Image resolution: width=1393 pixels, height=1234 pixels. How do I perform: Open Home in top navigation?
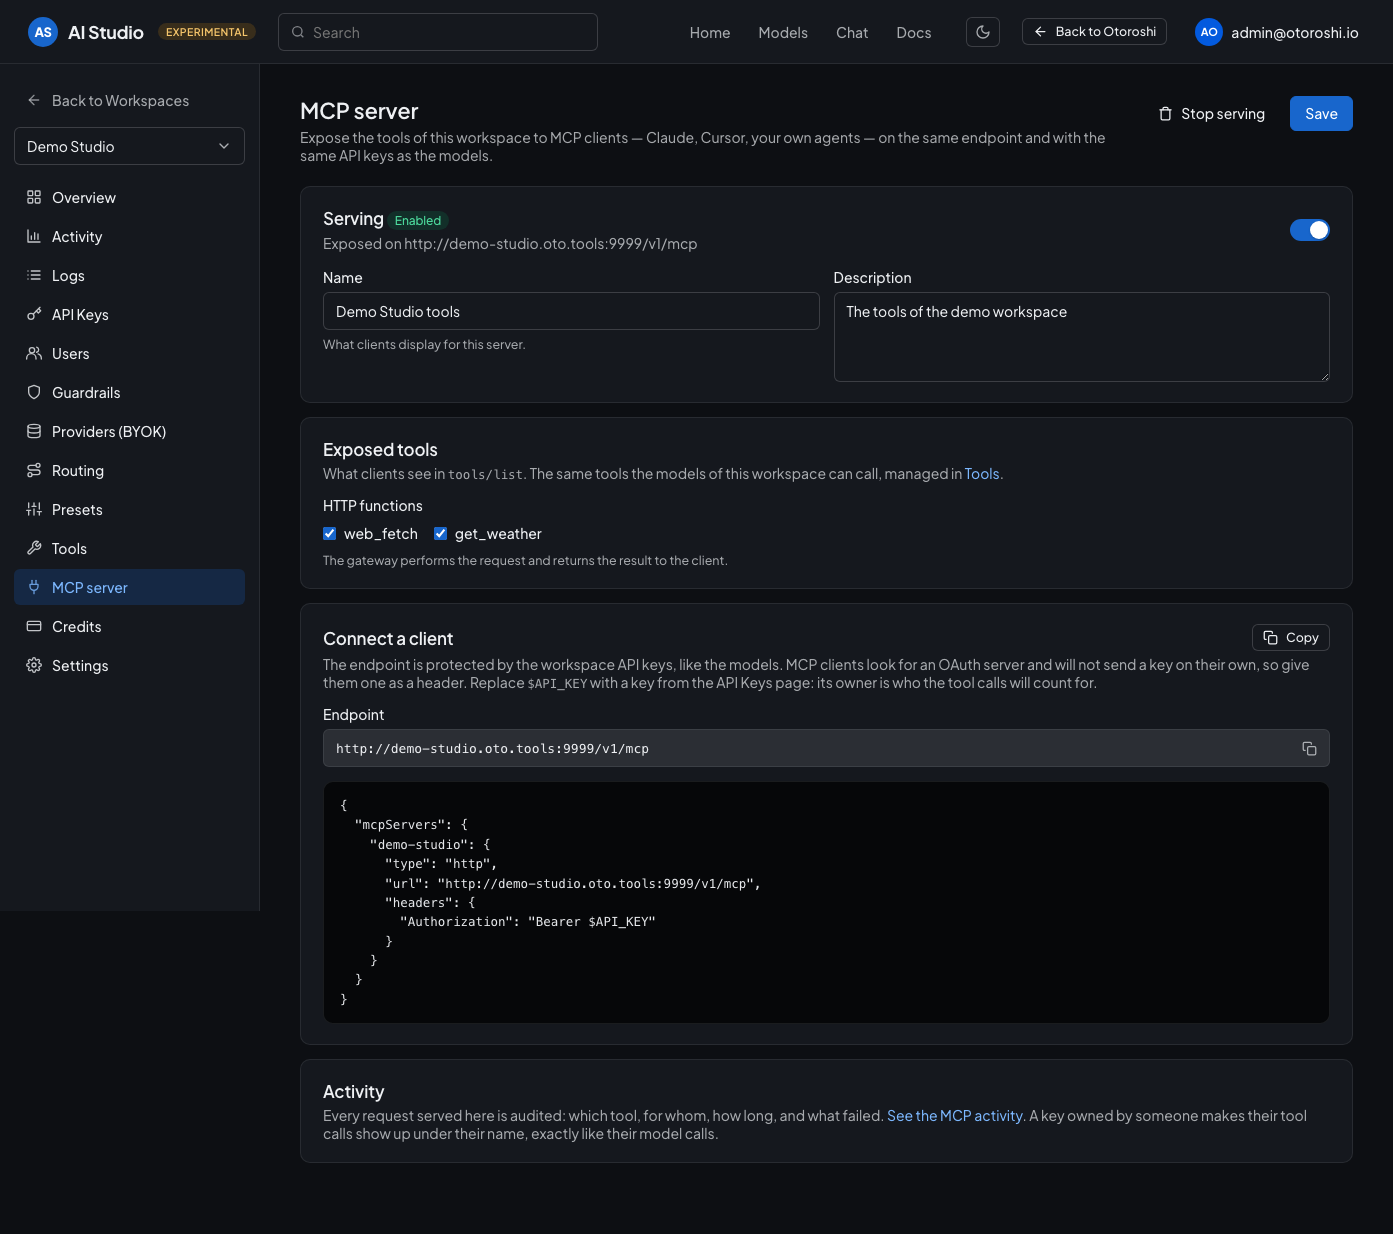click(x=710, y=32)
